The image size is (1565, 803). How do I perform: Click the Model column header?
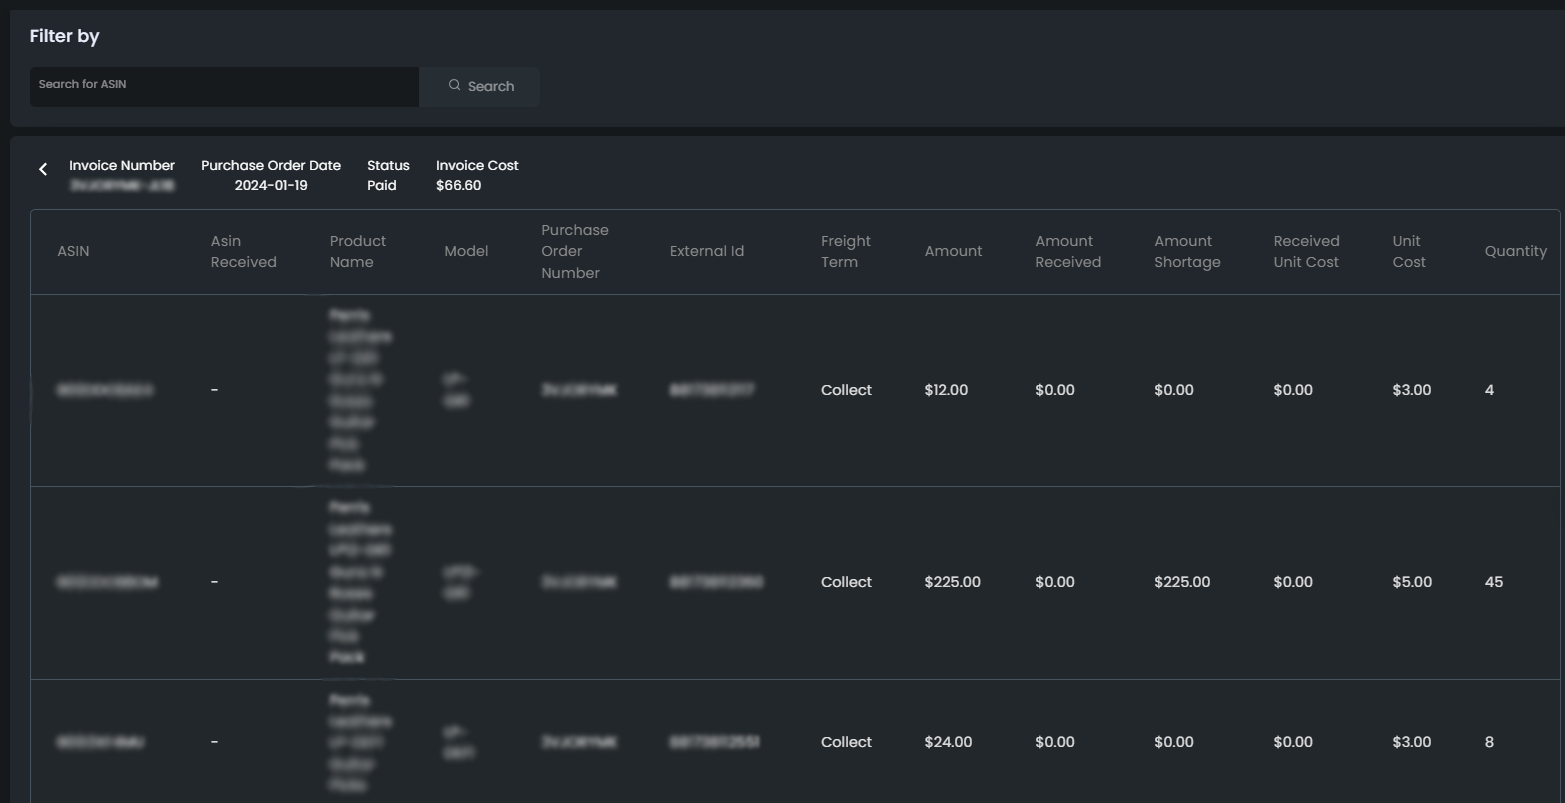(x=466, y=251)
